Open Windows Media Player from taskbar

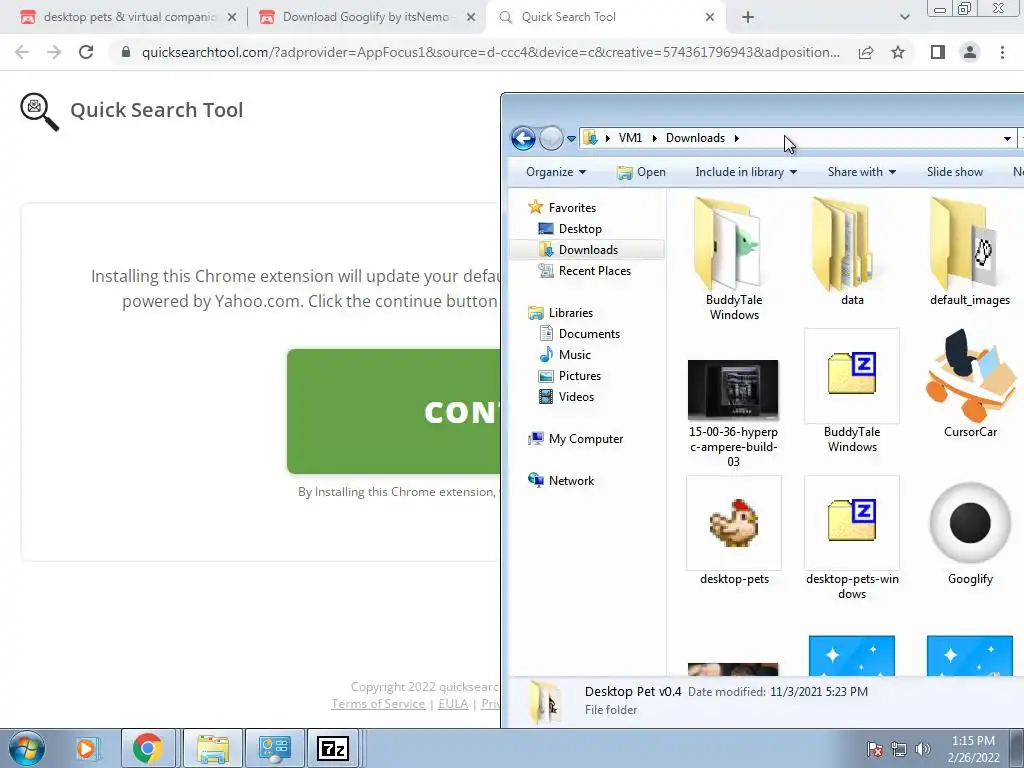tap(86, 748)
